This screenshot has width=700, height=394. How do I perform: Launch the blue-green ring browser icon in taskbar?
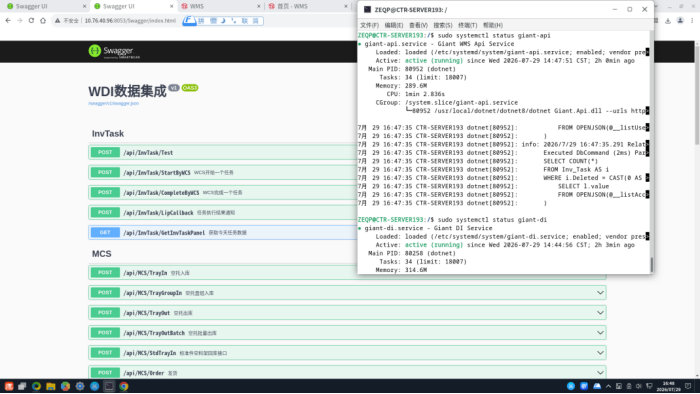(36, 386)
